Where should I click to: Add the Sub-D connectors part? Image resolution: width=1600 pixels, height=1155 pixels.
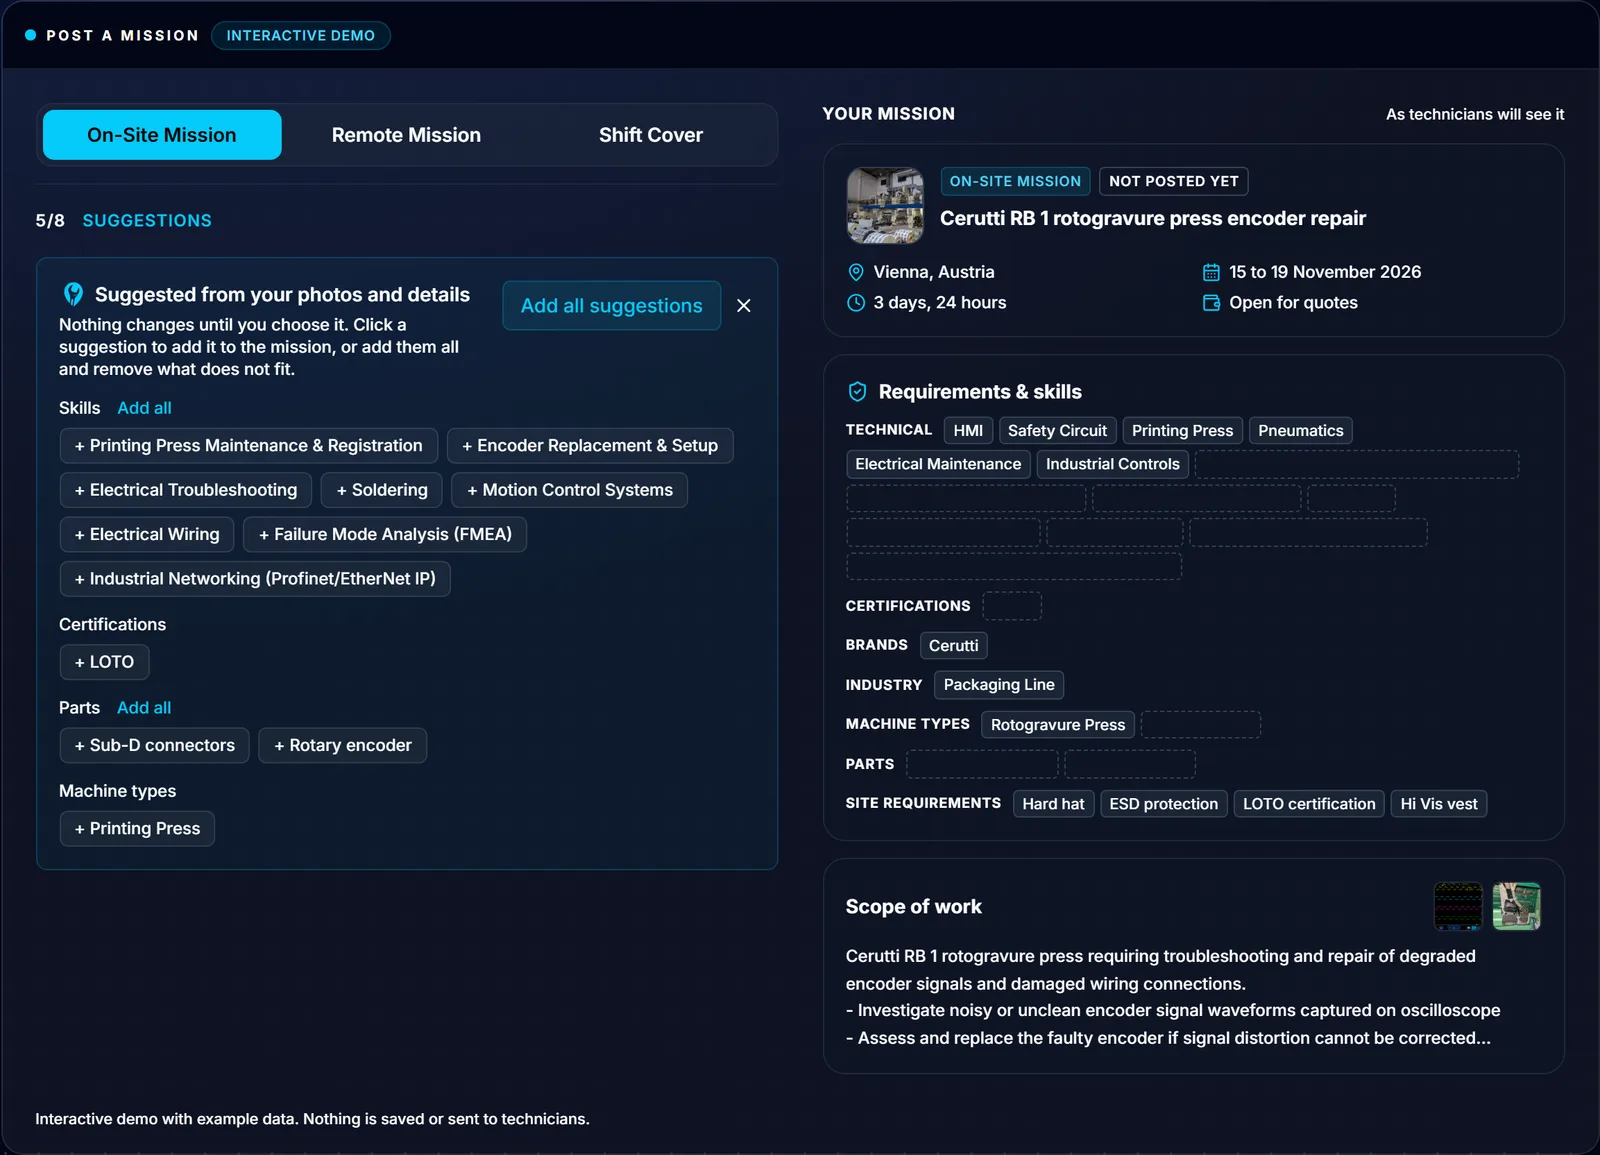(155, 746)
